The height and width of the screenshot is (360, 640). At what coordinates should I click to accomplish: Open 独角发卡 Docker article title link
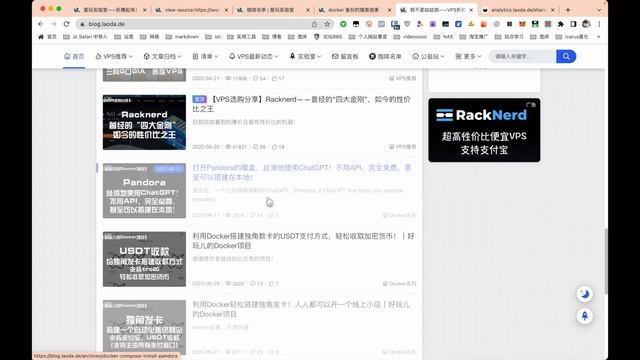click(301, 309)
